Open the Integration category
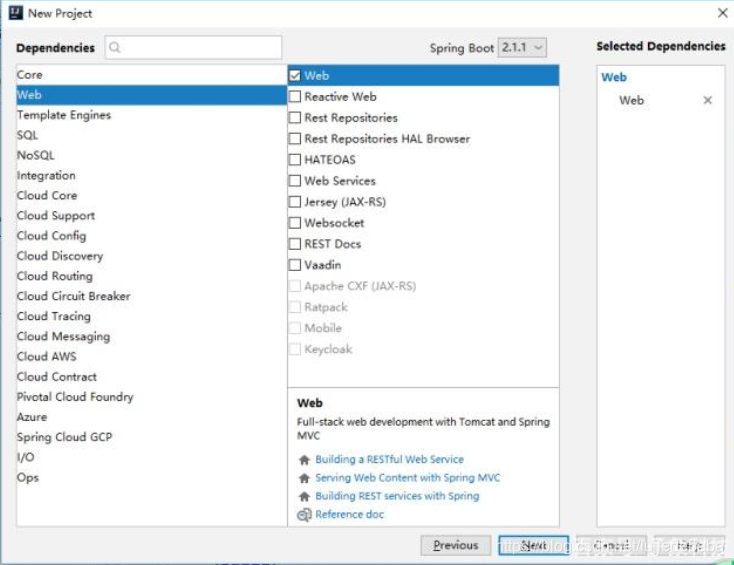Image resolution: width=734 pixels, height=565 pixels. [152, 176]
